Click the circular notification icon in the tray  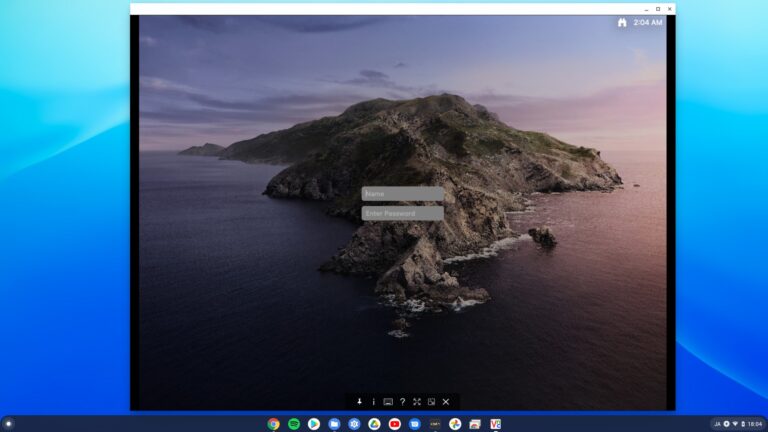pyautogui.click(x=726, y=424)
